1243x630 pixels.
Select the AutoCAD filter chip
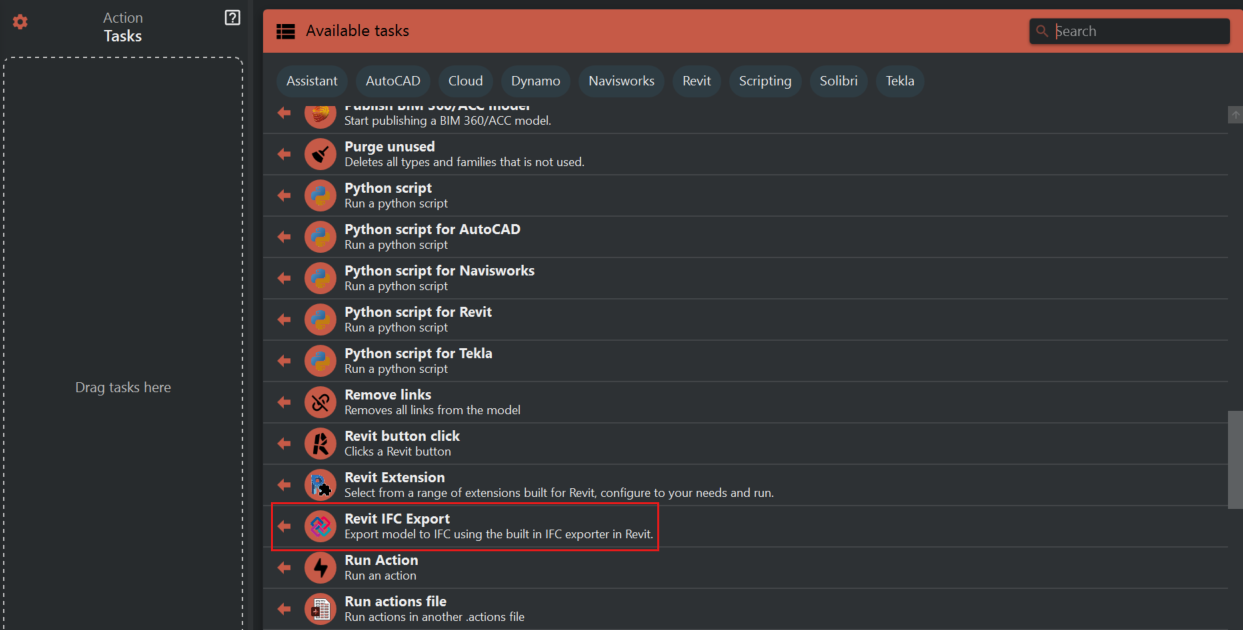393,81
